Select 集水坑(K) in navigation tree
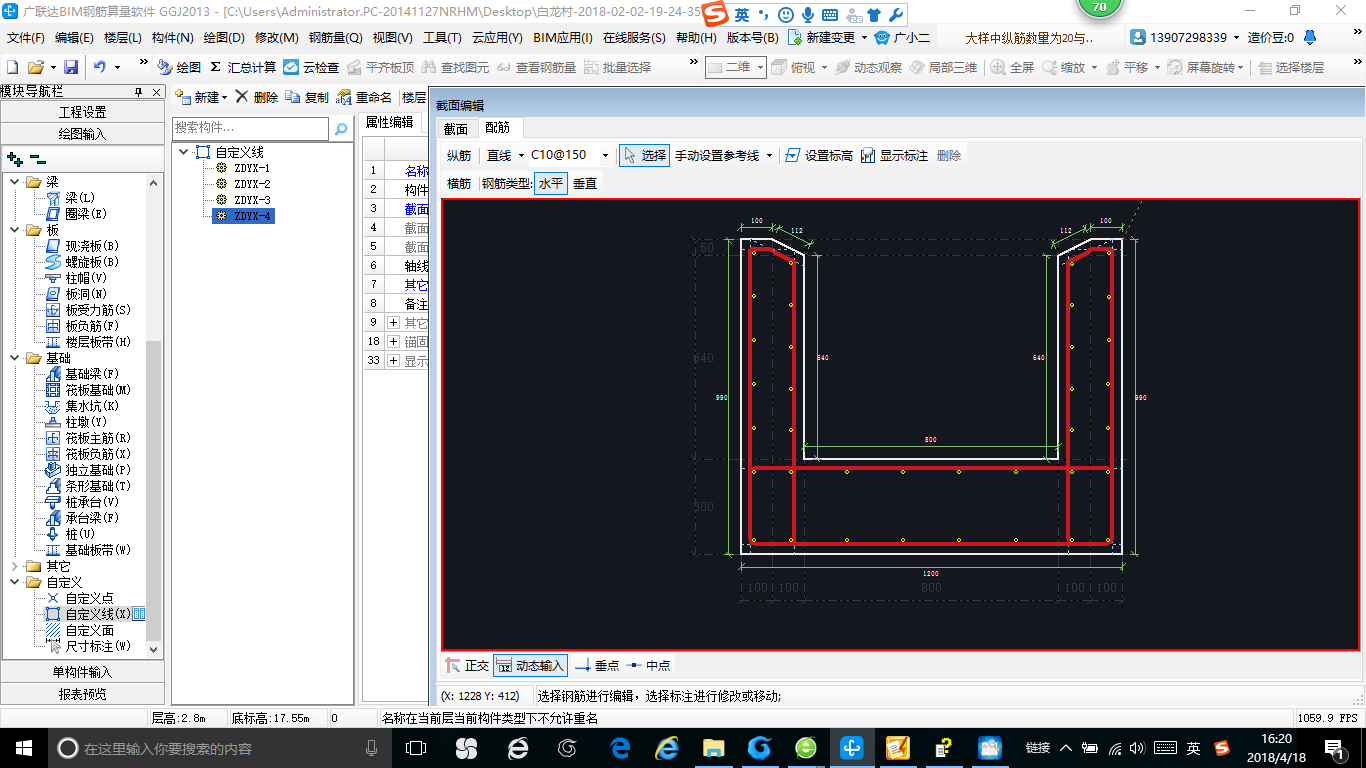 coord(82,406)
